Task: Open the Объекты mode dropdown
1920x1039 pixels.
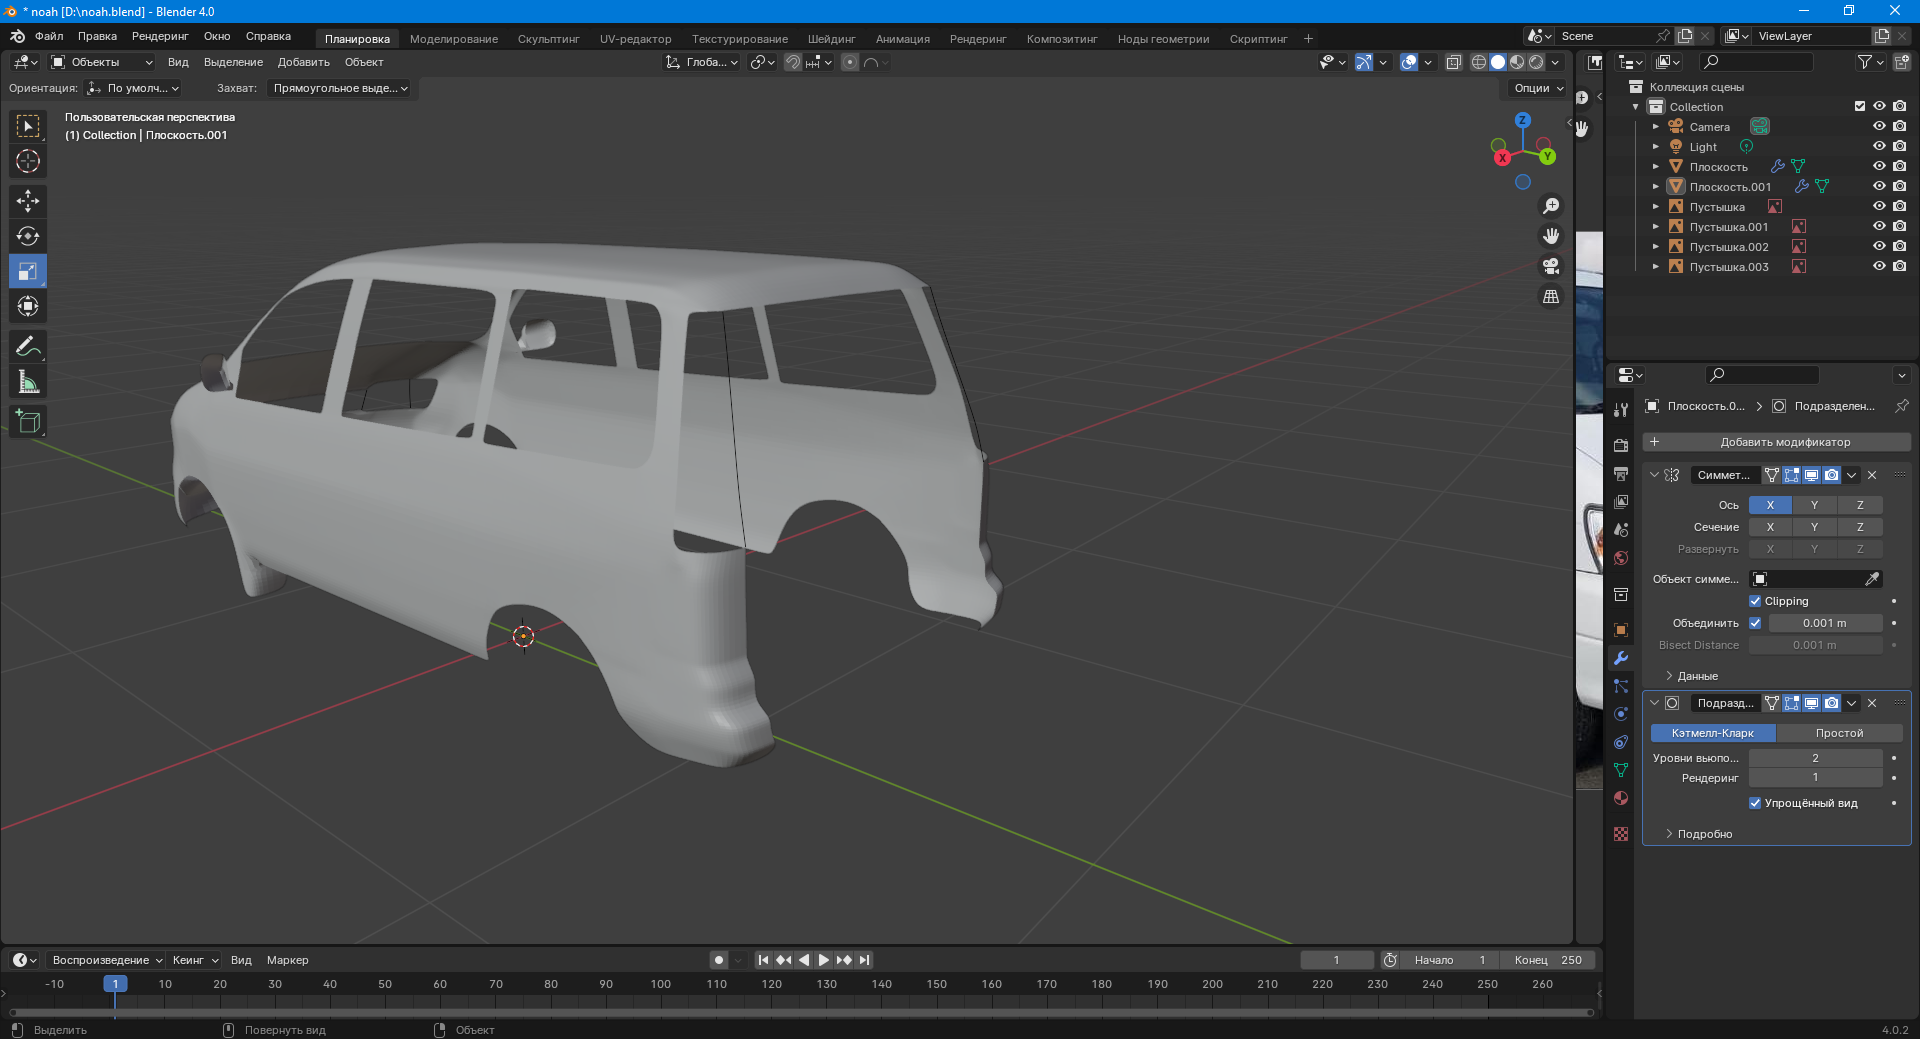Action: (102, 62)
